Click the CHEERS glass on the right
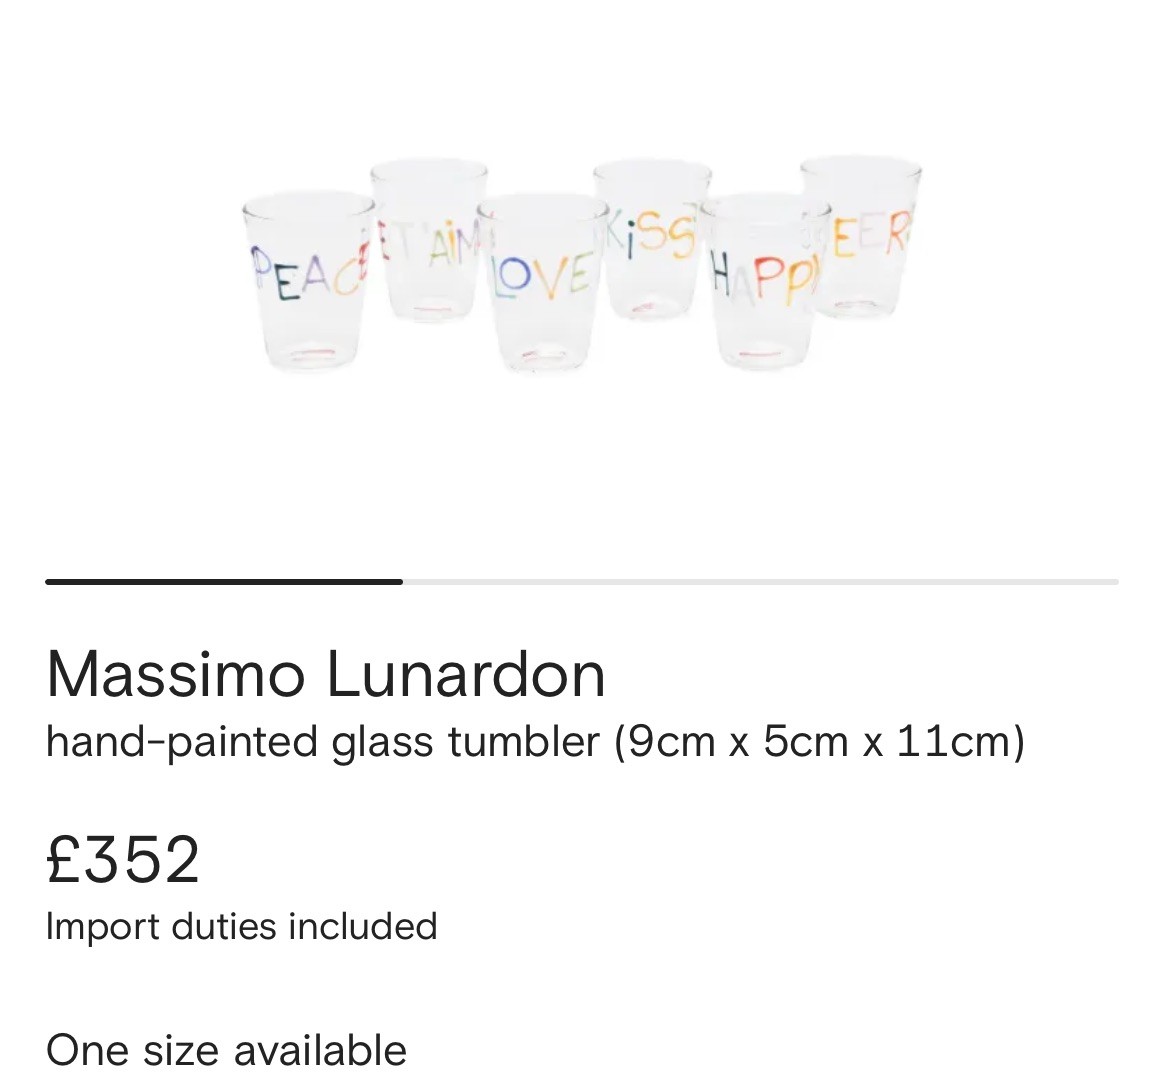This screenshot has width=1154, height=1073. click(860, 237)
